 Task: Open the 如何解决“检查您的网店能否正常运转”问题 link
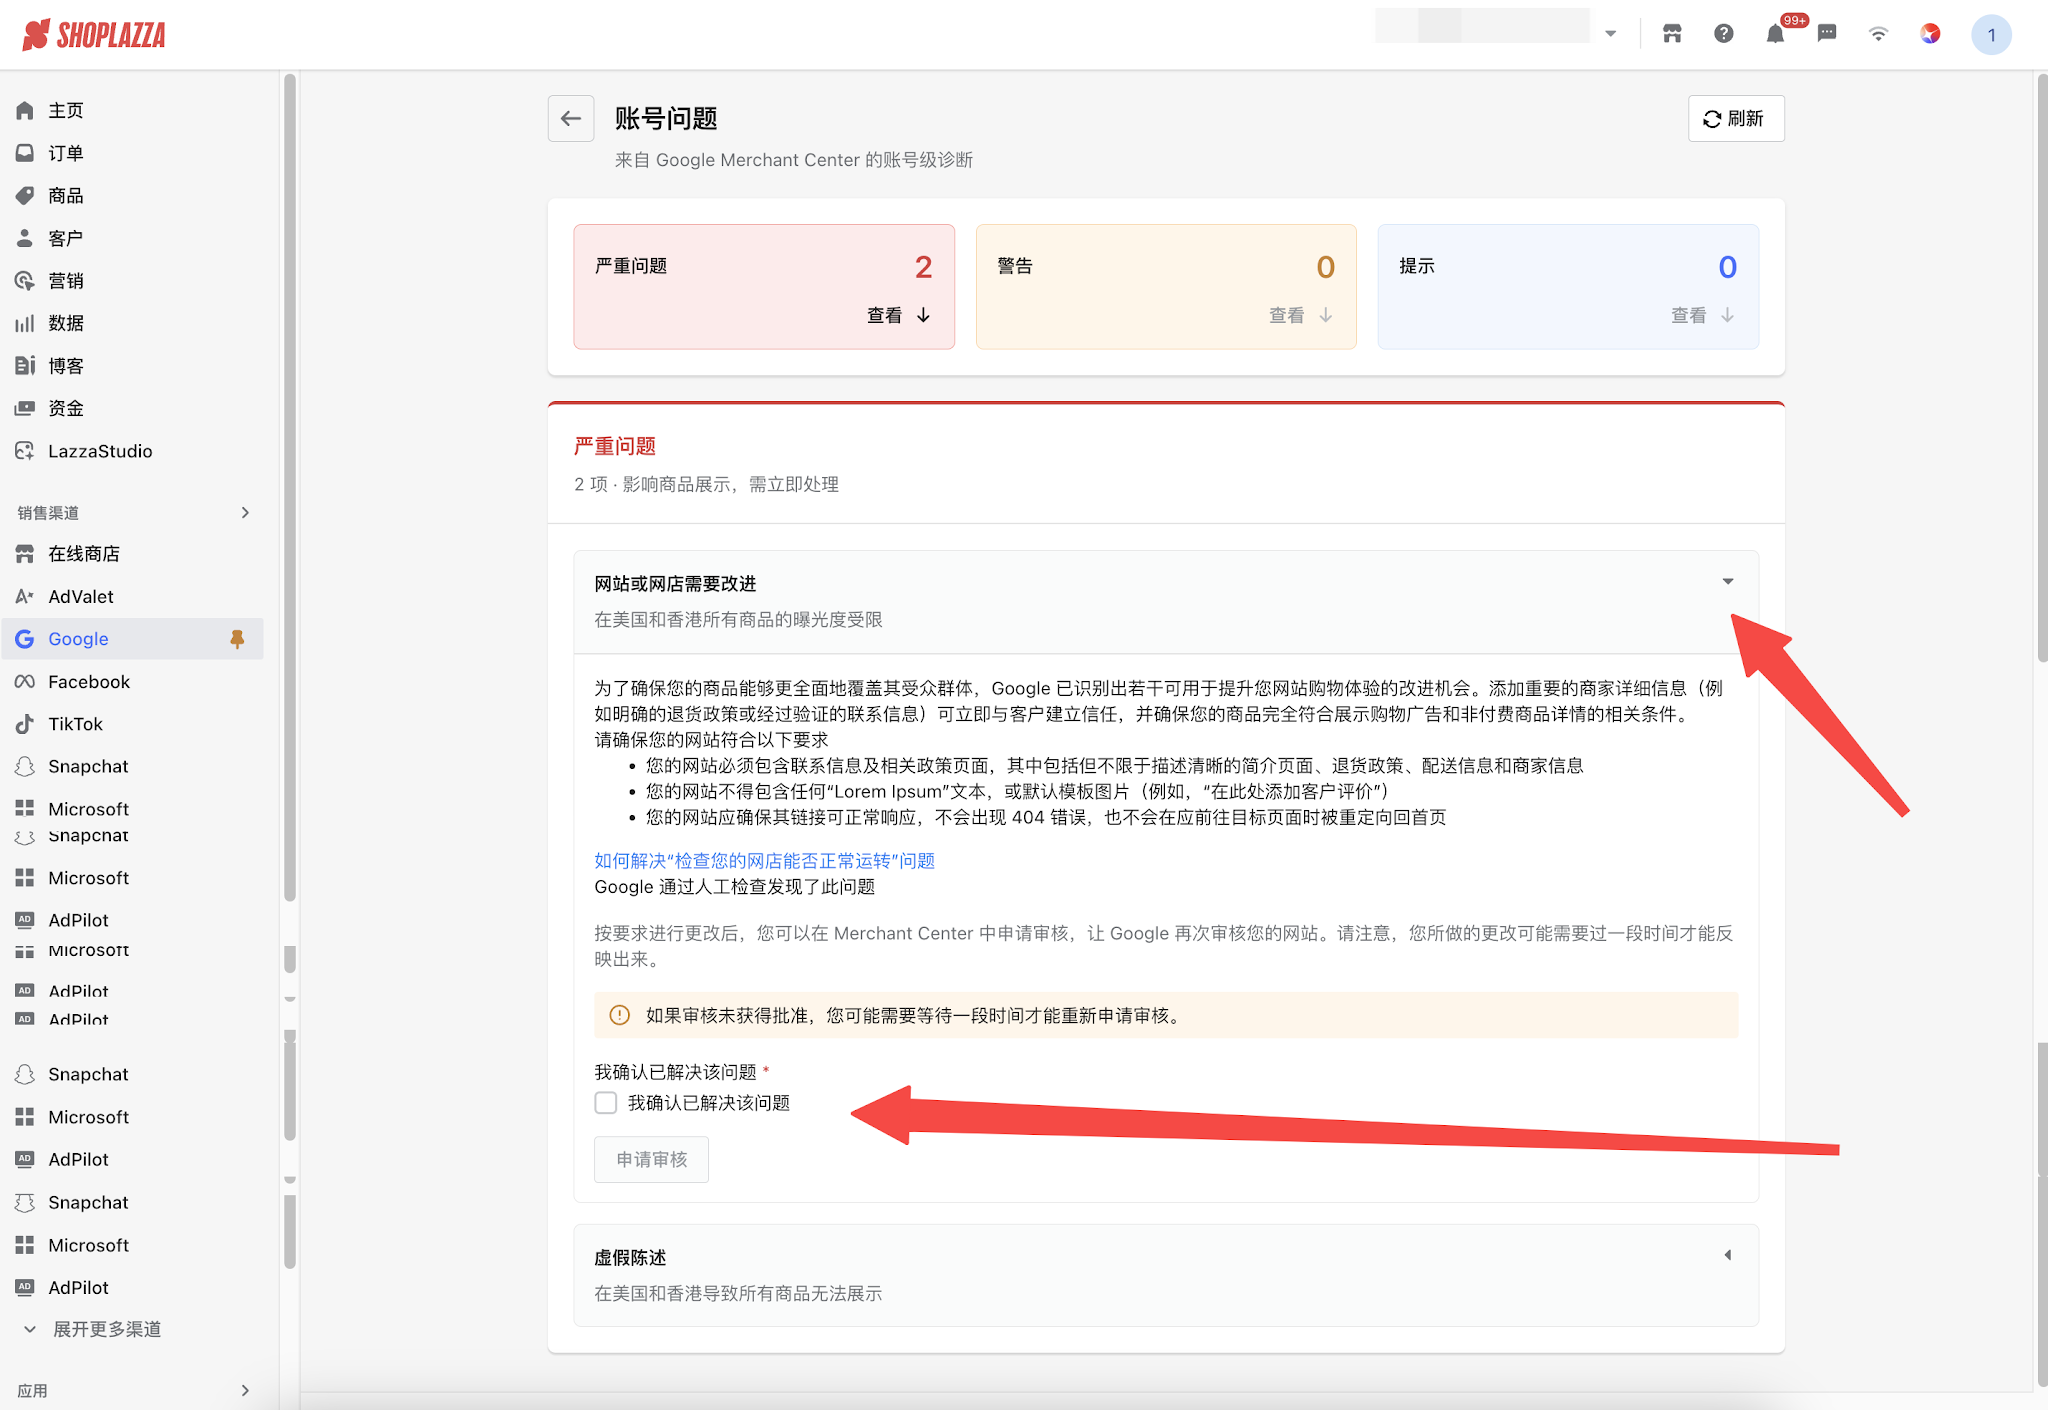(764, 861)
